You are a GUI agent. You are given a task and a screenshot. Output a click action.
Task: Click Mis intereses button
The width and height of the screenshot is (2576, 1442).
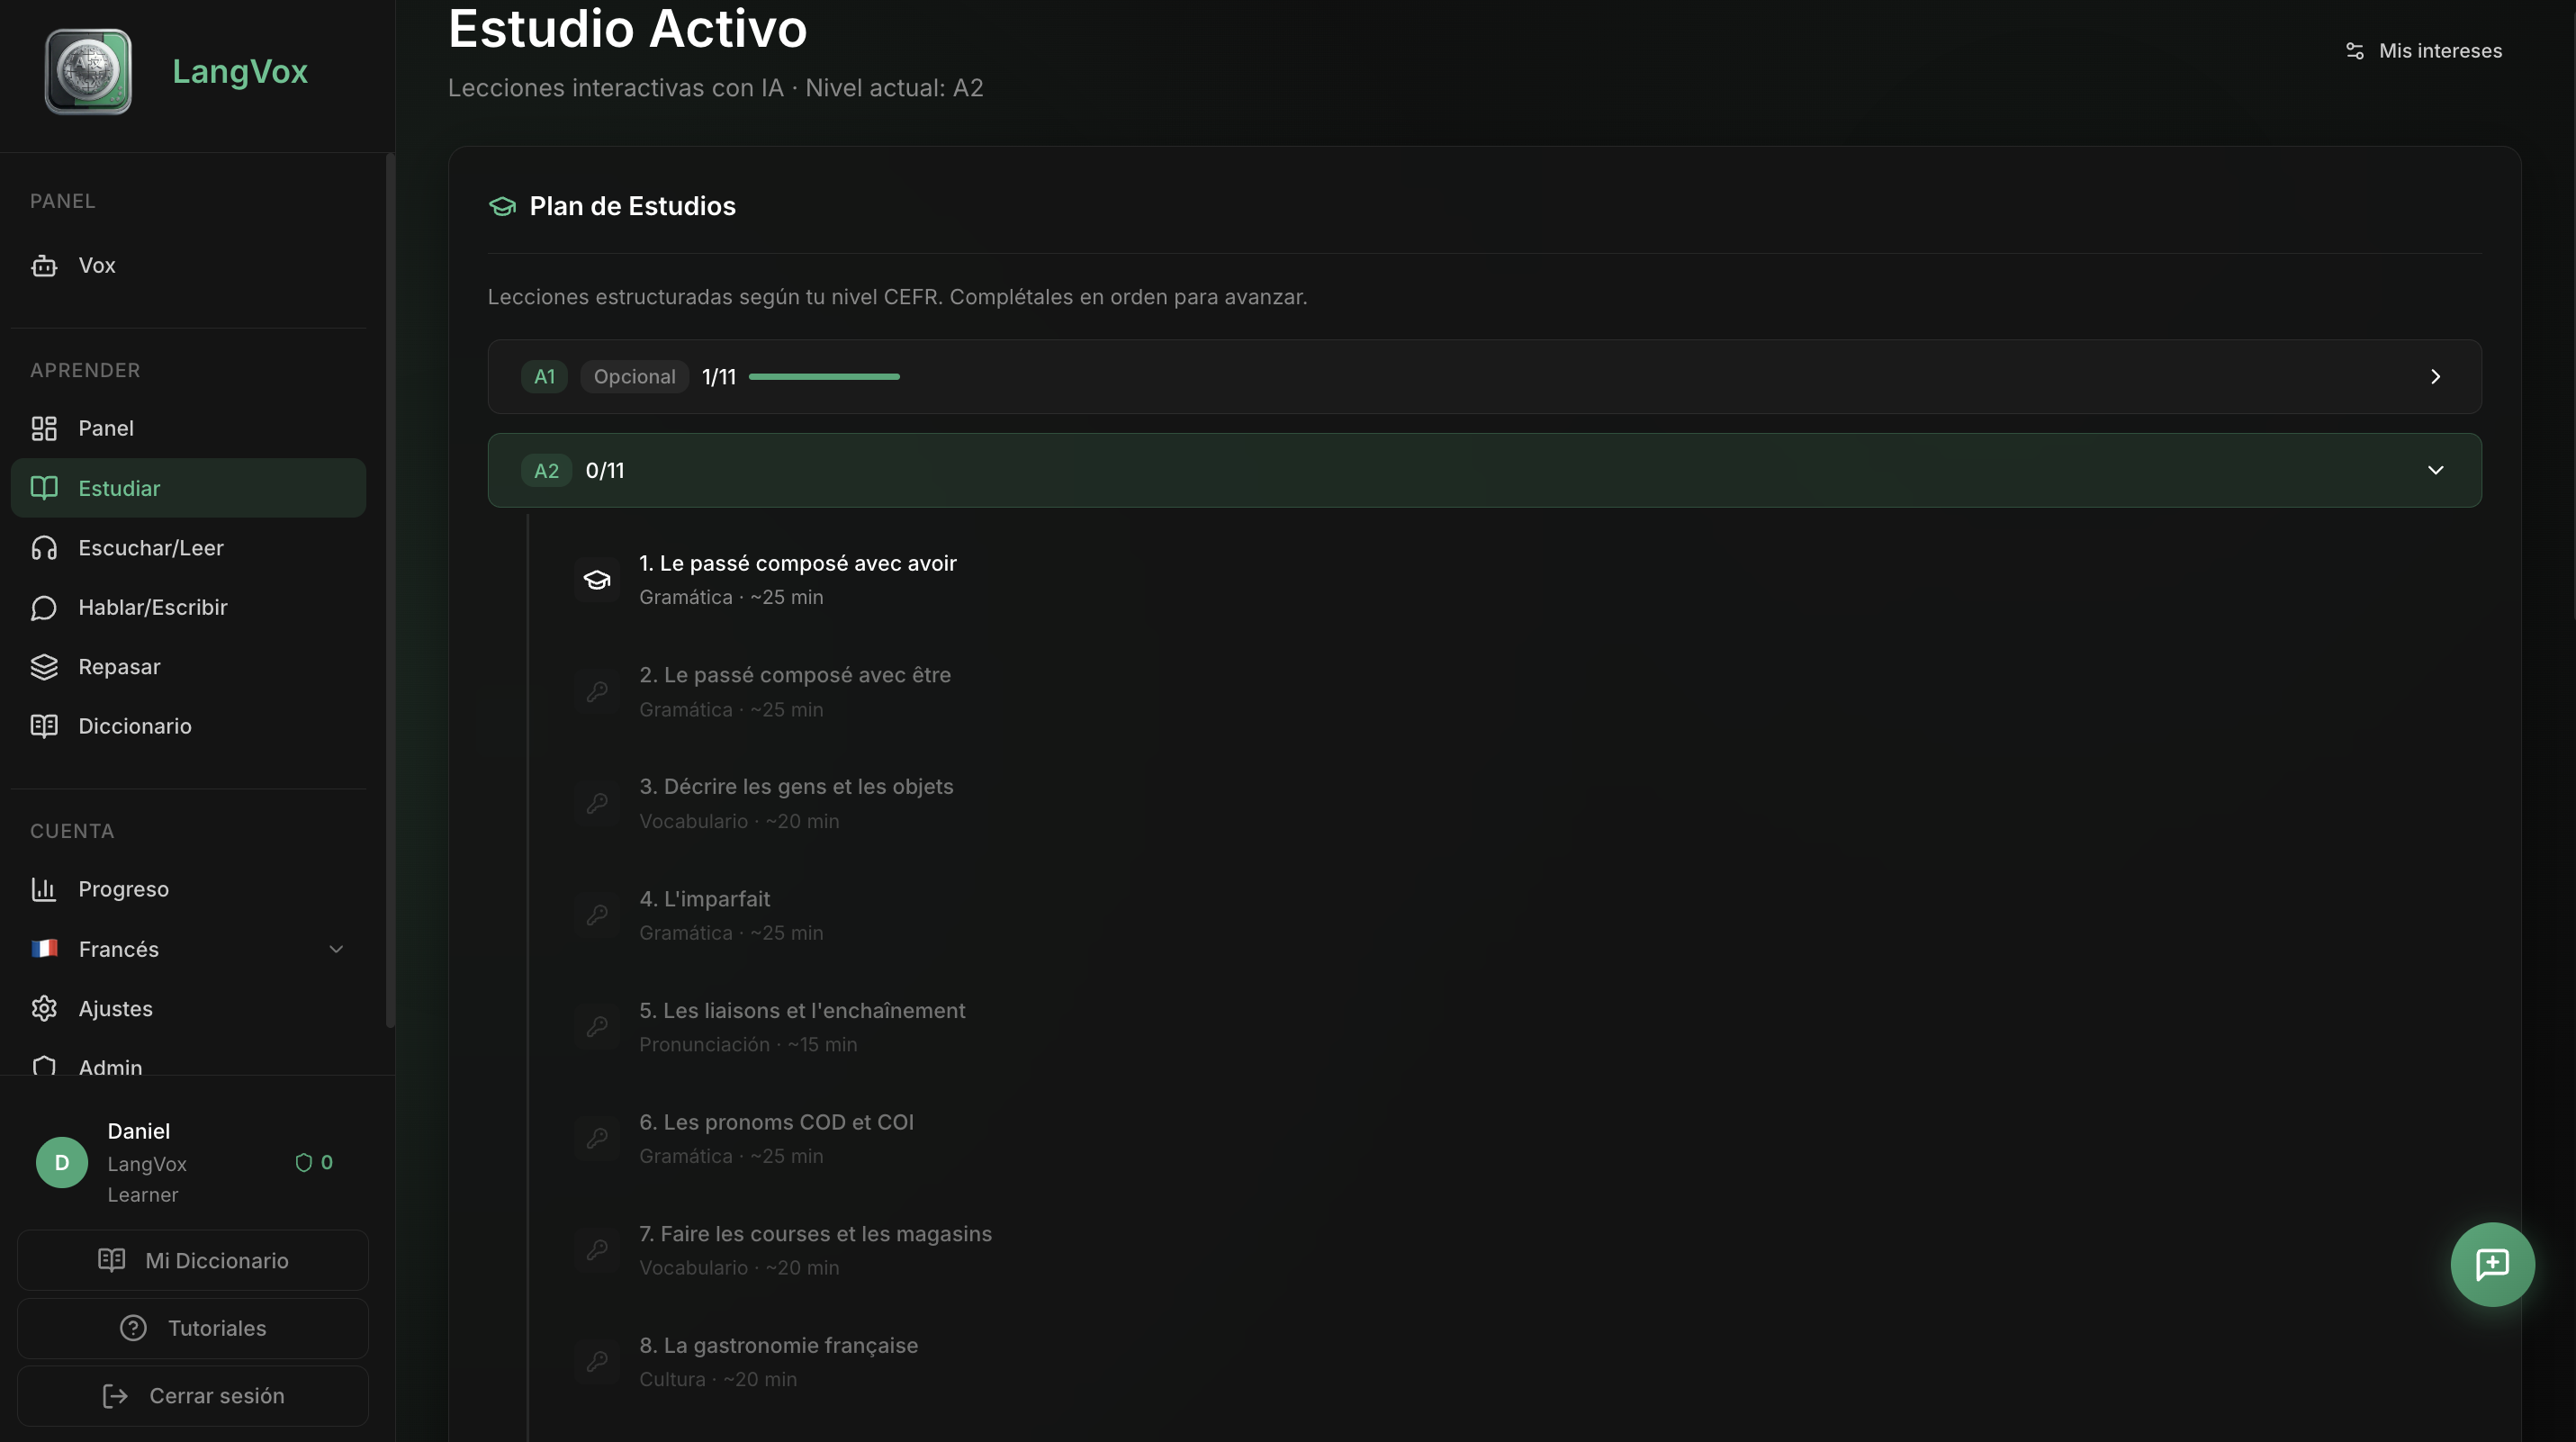tap(2423, 51)
